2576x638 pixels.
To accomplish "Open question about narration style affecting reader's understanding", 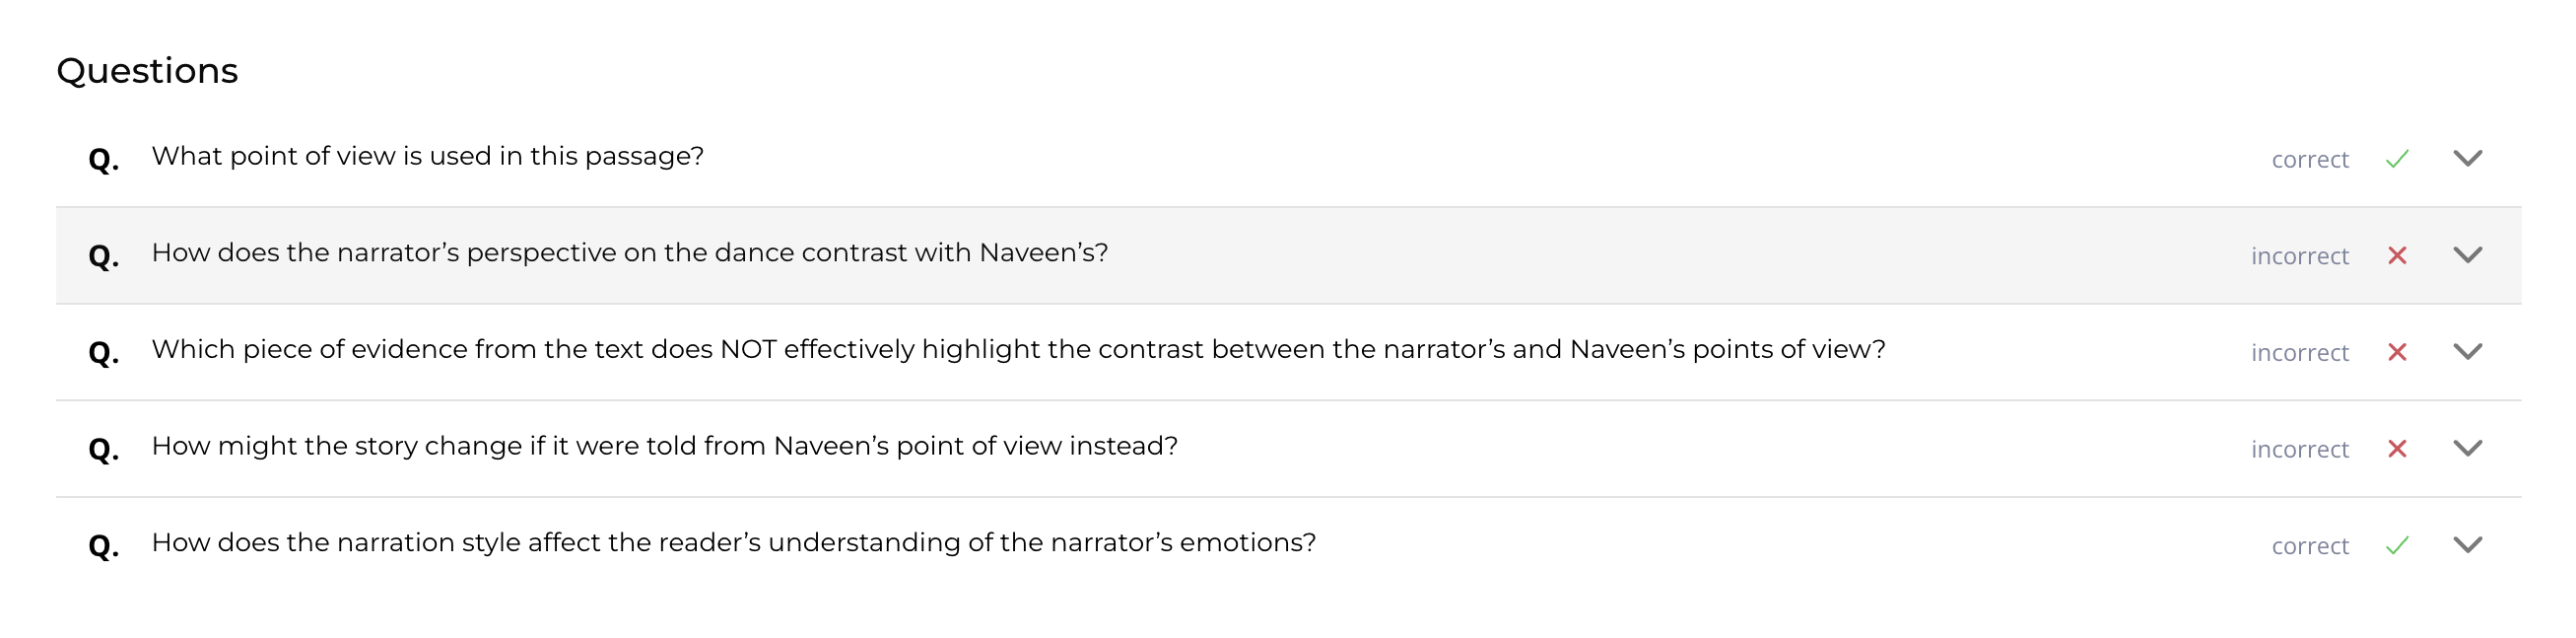I will pos(733,543).
